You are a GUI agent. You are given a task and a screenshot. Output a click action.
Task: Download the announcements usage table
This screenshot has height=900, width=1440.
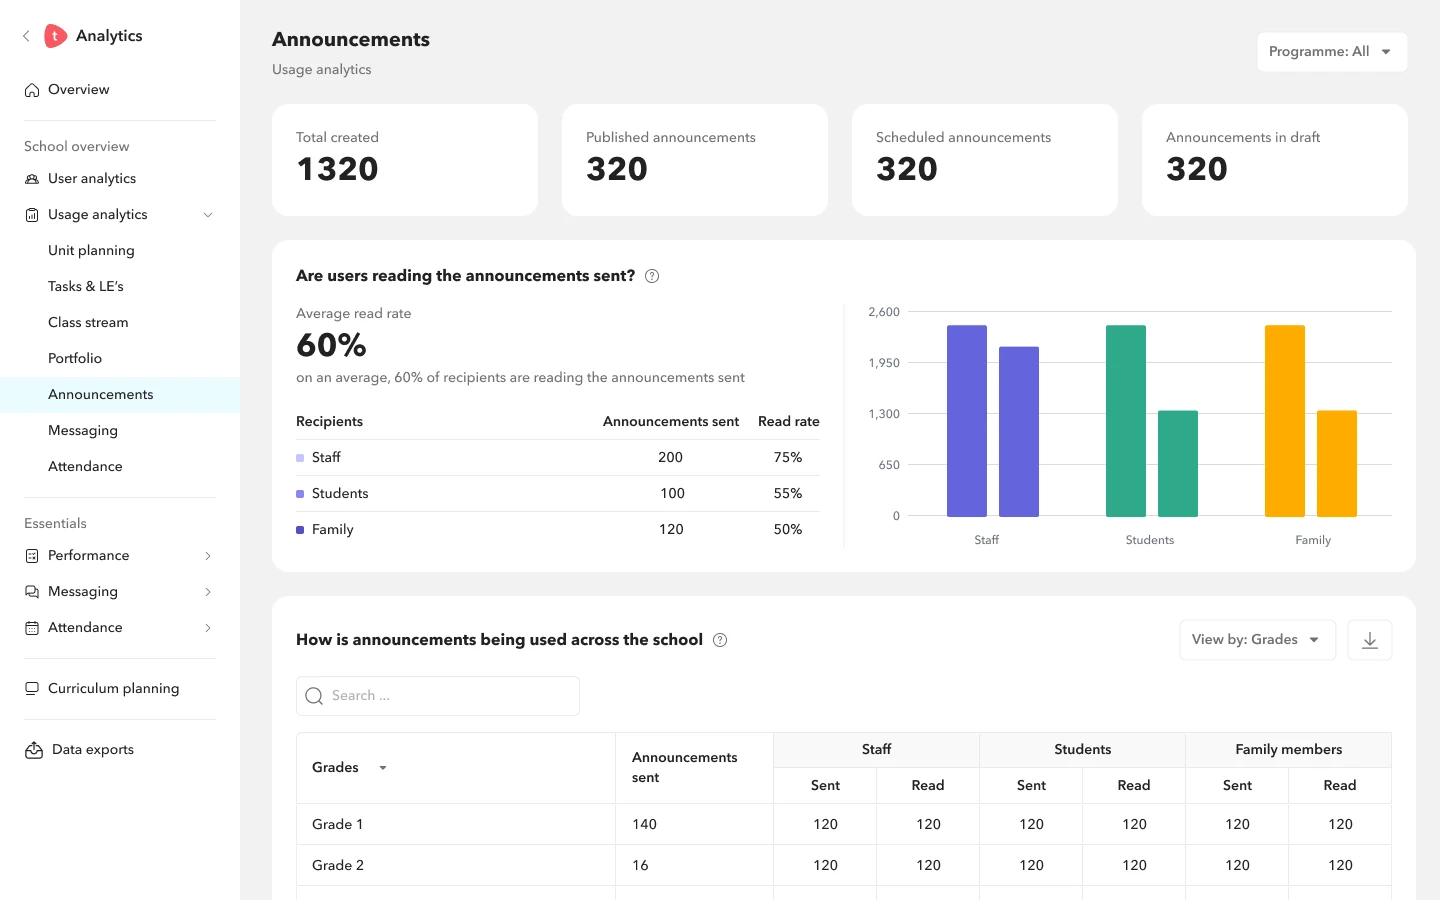coord(1370,640)
